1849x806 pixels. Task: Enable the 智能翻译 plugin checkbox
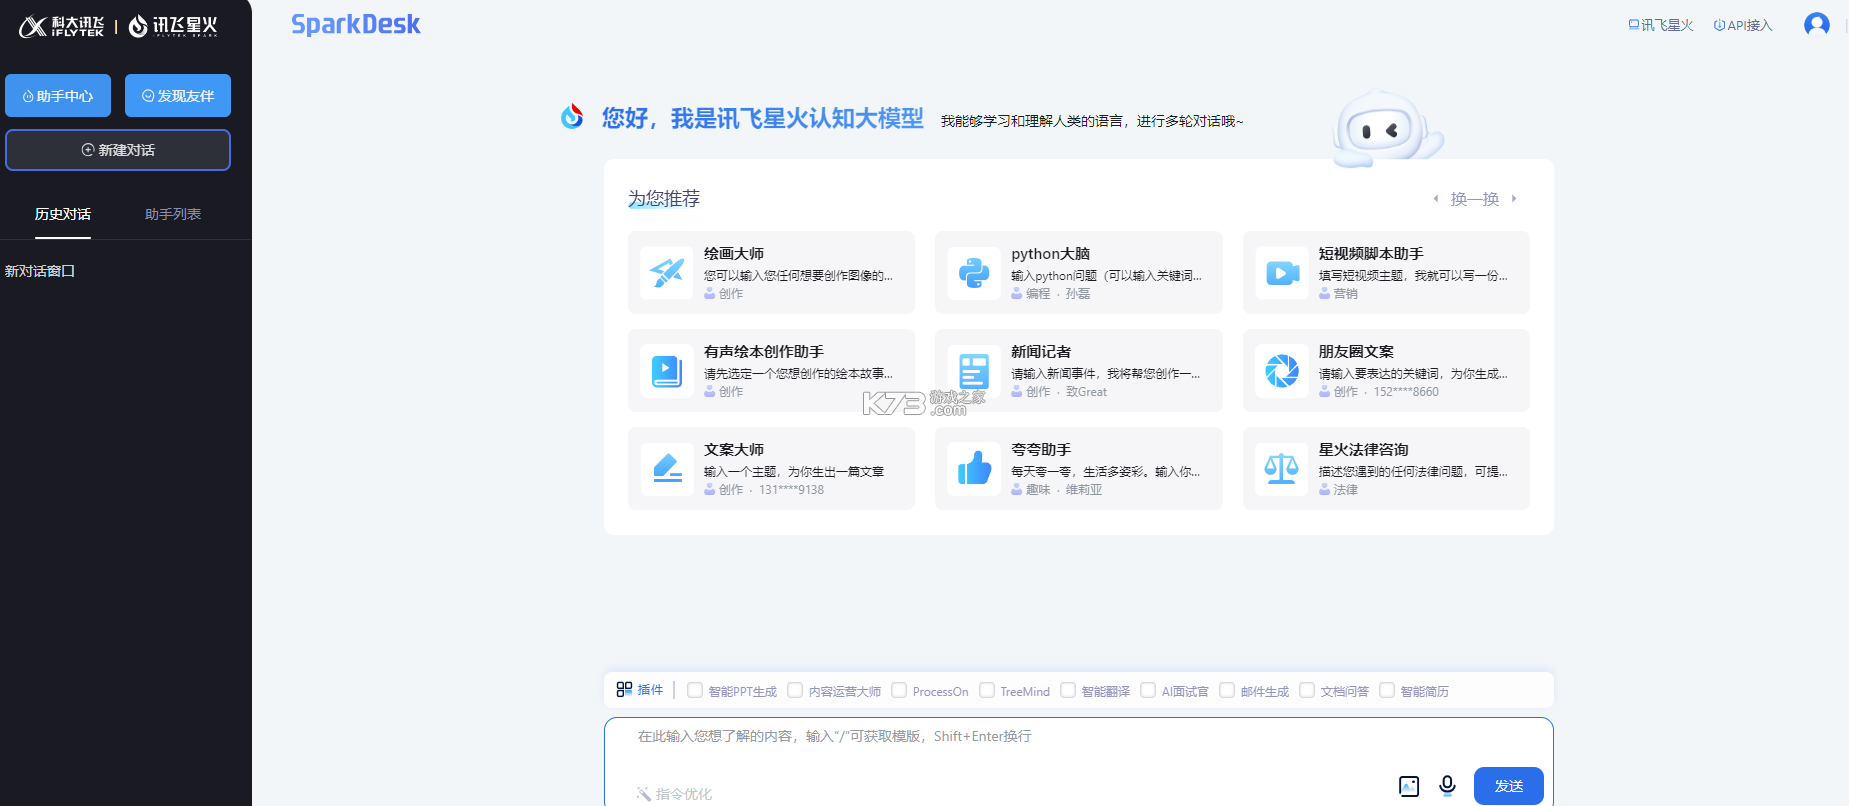[1068, 690]
